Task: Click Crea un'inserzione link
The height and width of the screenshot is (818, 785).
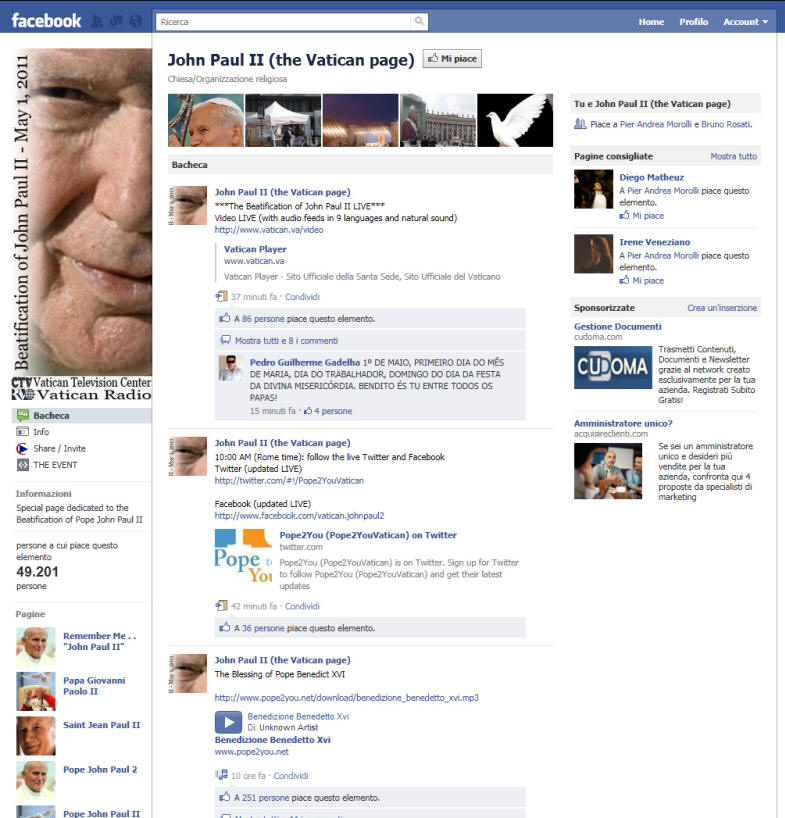Action: (x=722, y=308)
